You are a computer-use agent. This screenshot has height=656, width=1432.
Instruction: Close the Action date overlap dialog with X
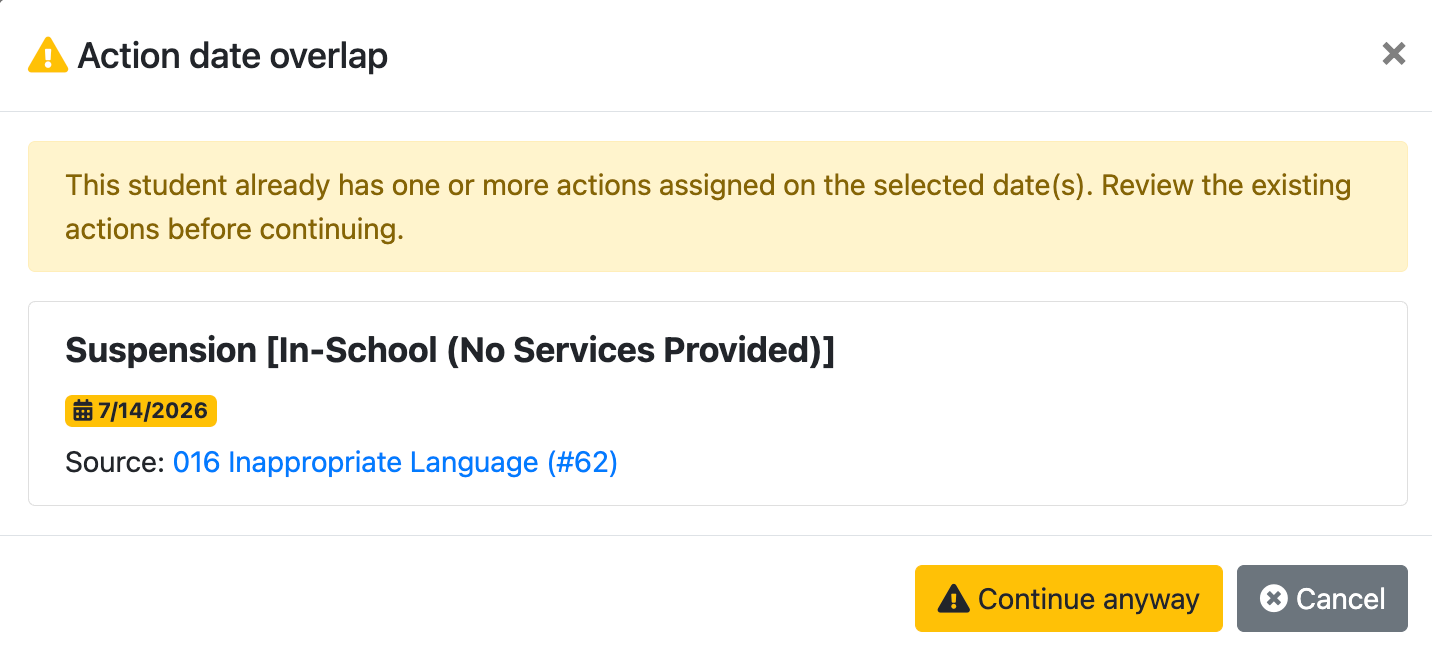point(1394,54)
